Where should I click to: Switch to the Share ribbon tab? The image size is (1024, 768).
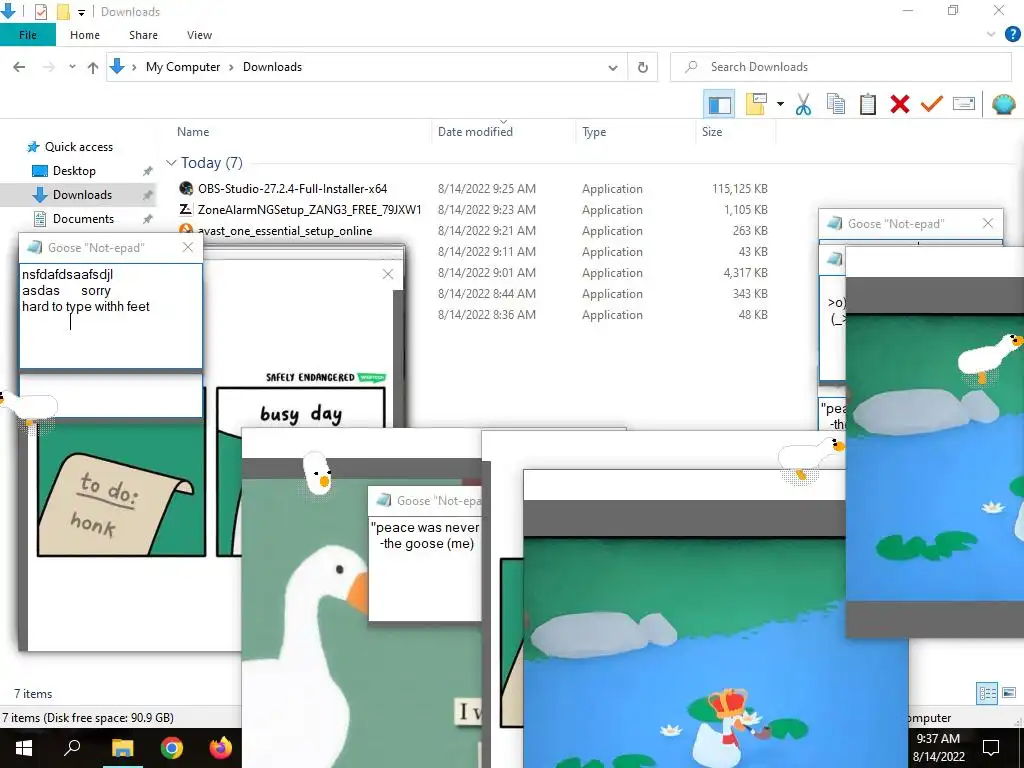click(x=143, y=35)
